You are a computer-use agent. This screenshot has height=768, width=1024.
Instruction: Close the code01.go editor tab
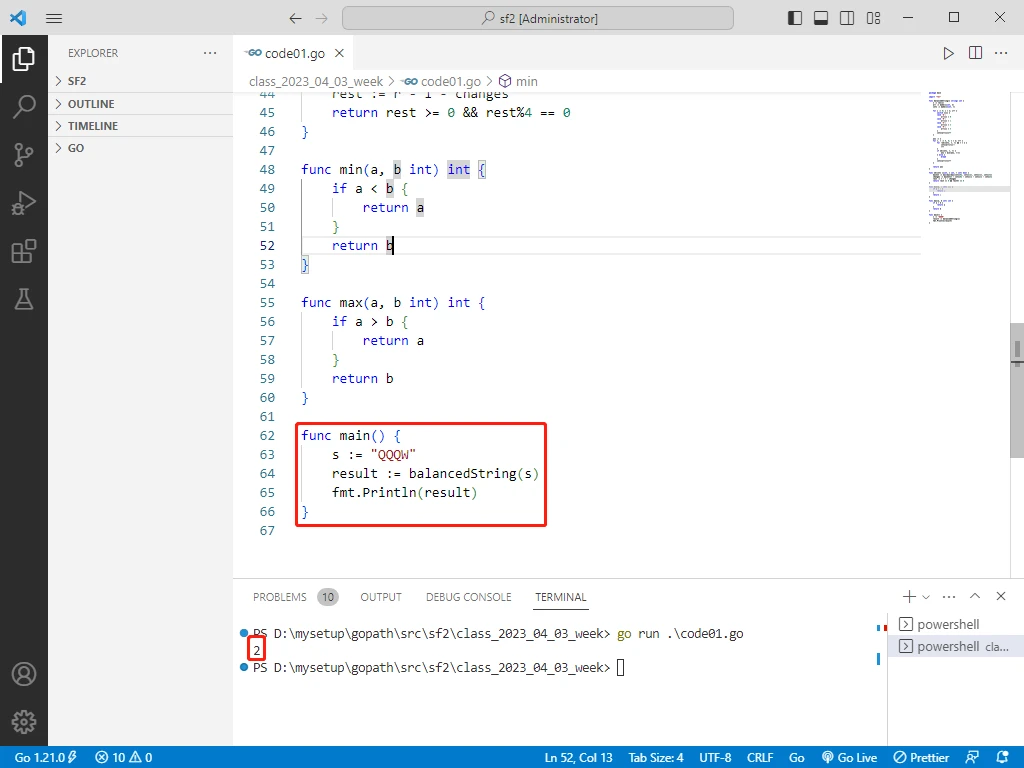339,53
